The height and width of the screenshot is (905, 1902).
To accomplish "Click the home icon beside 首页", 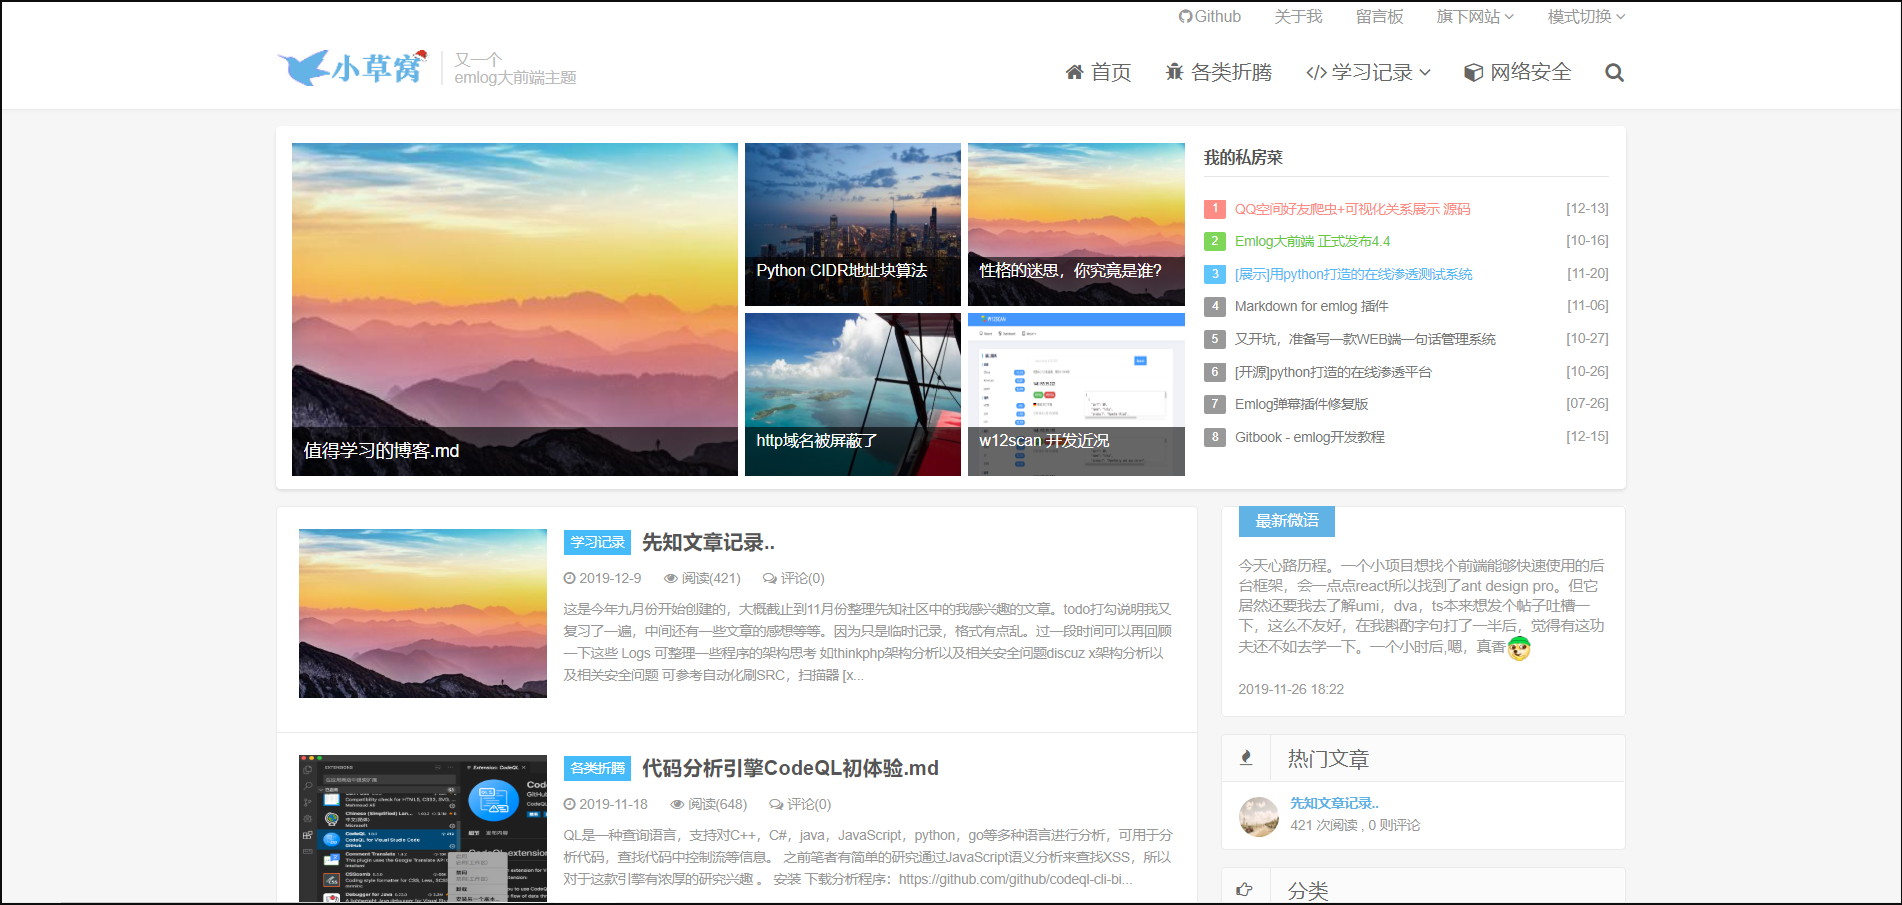I will point(1074,71).
